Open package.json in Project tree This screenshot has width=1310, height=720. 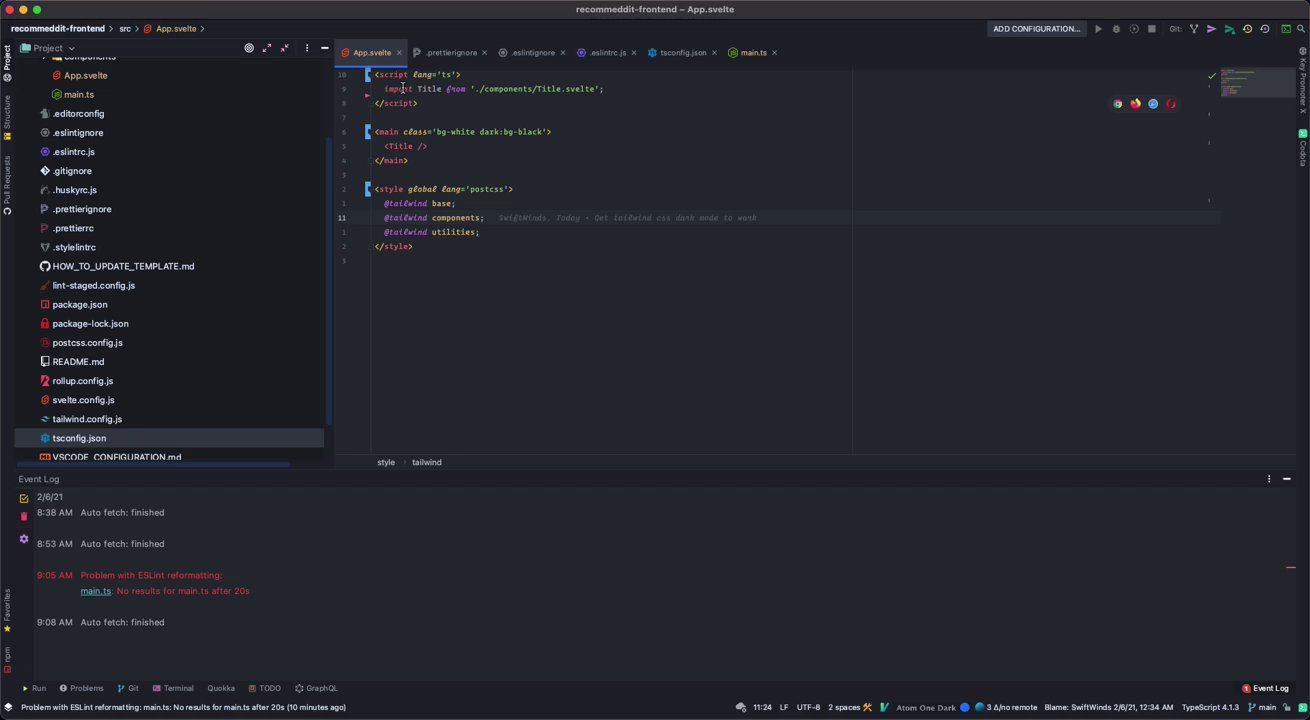click(80, 305)
